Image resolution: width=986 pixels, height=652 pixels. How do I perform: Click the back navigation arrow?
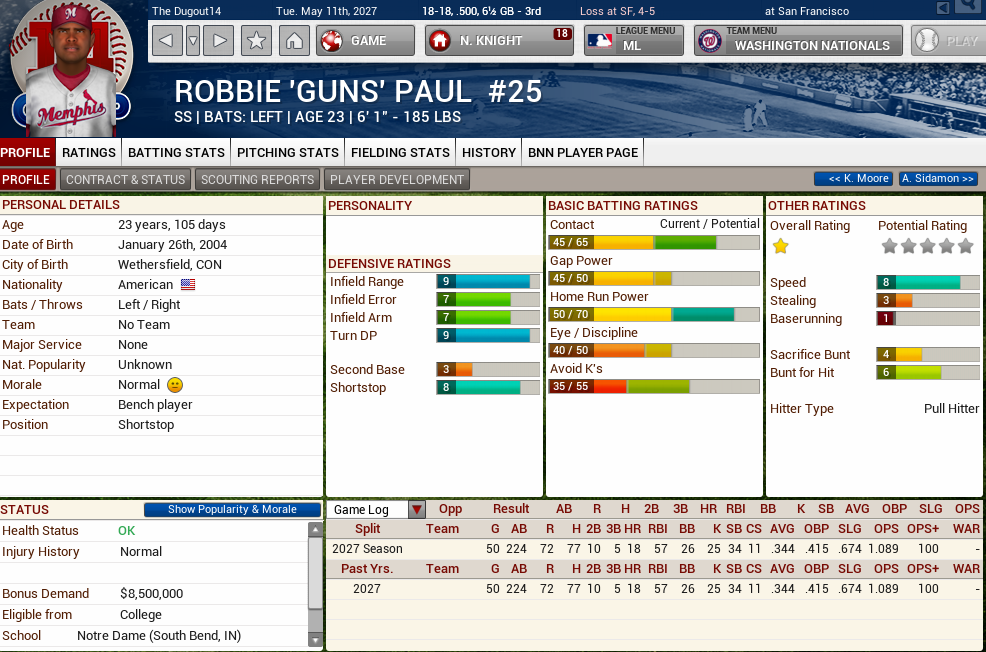coord(166,41)
